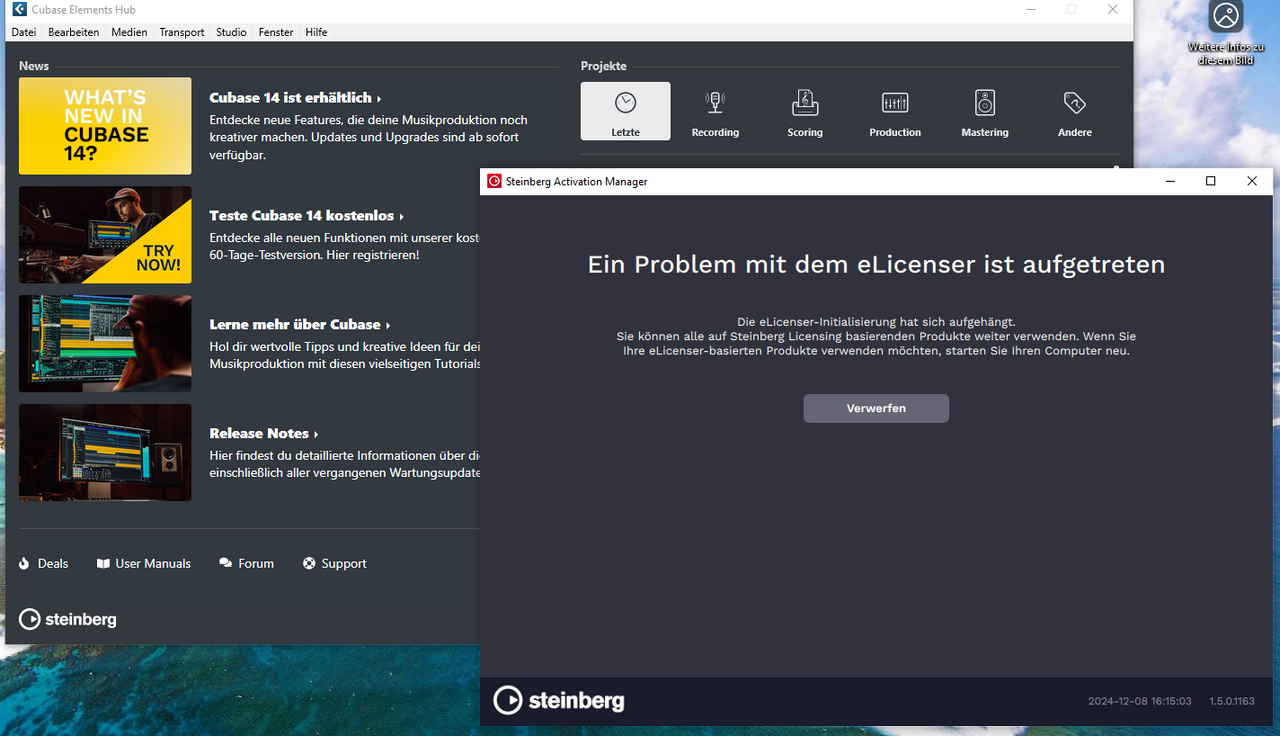
Task: Click the steinberg logo in the Cubase Hub
Action: (68, 620)
